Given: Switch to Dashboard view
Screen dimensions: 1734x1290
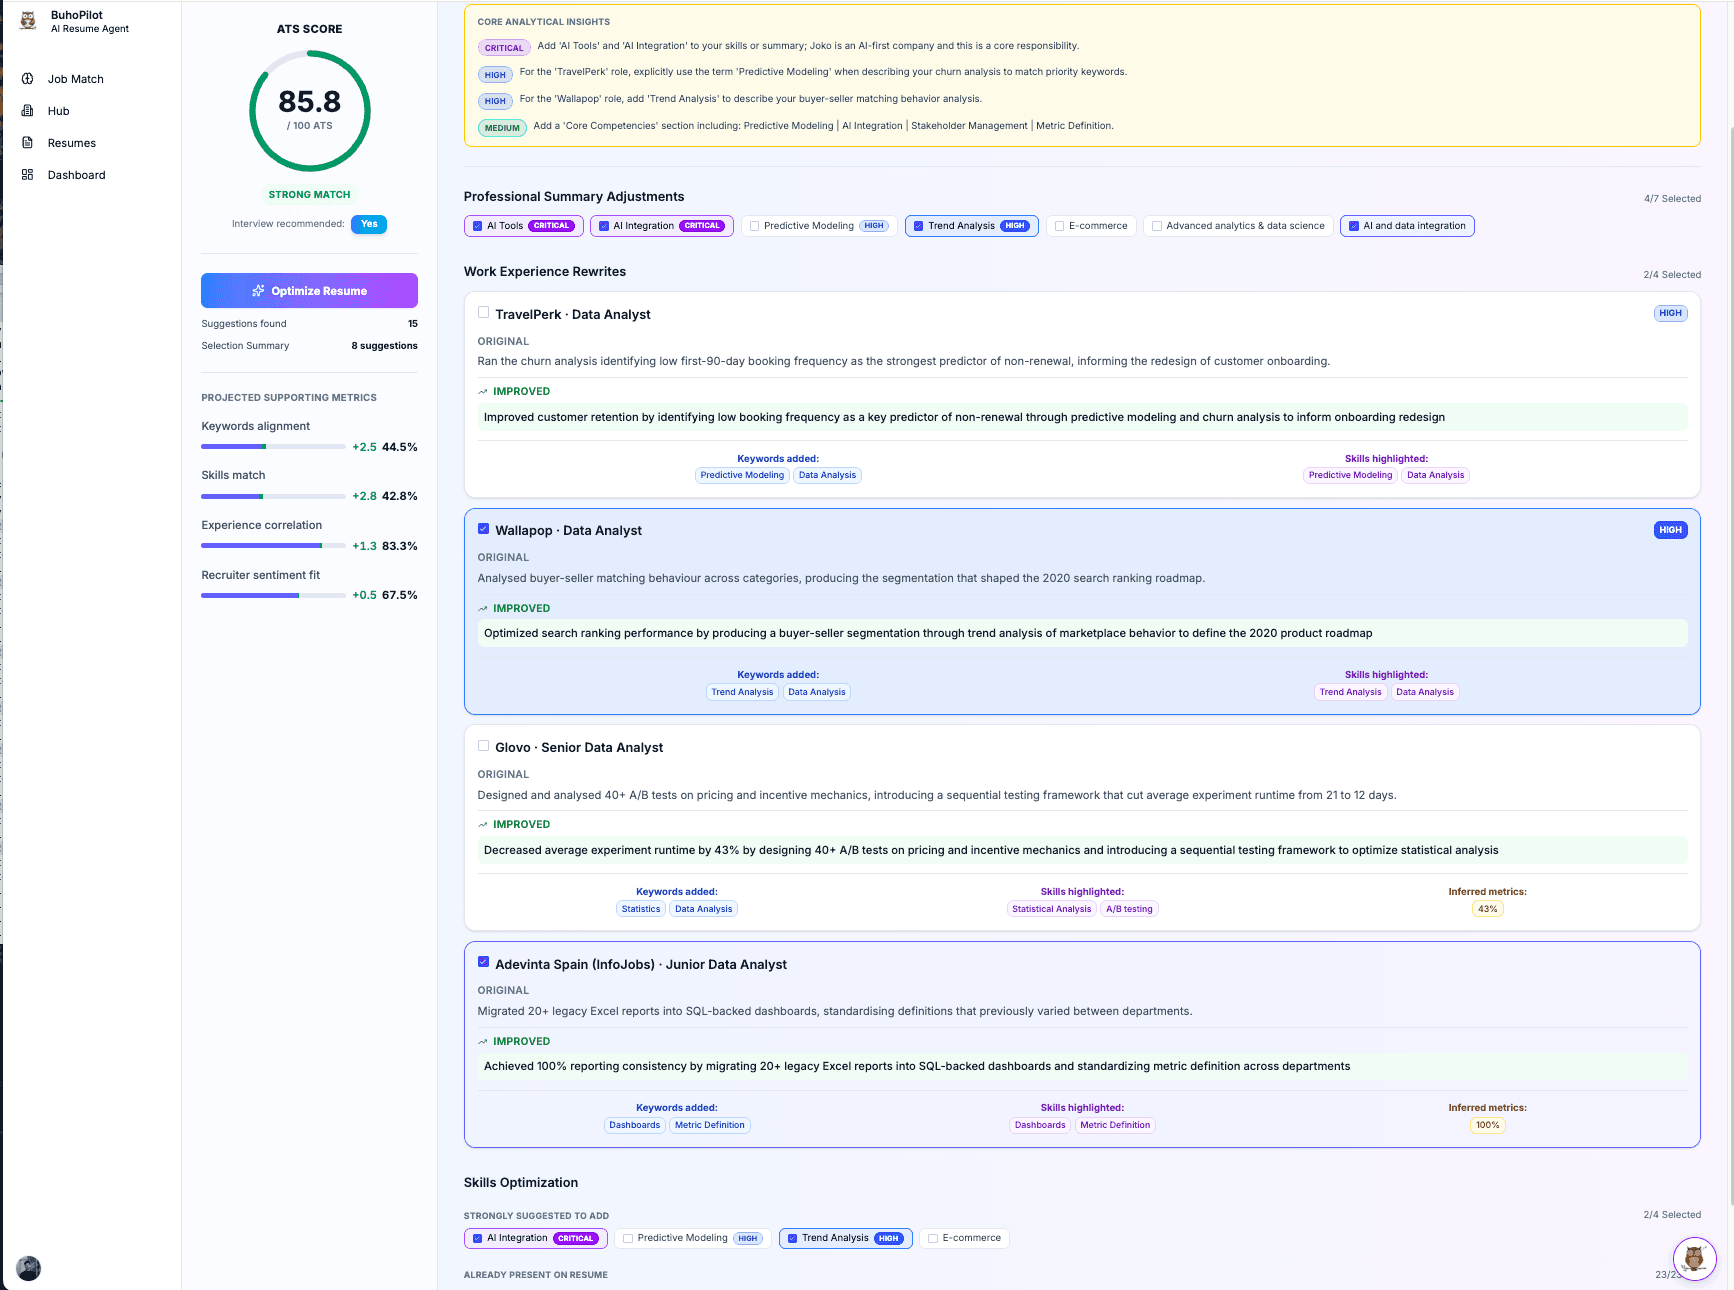Looking at the screenshot, I should [77, 175].
